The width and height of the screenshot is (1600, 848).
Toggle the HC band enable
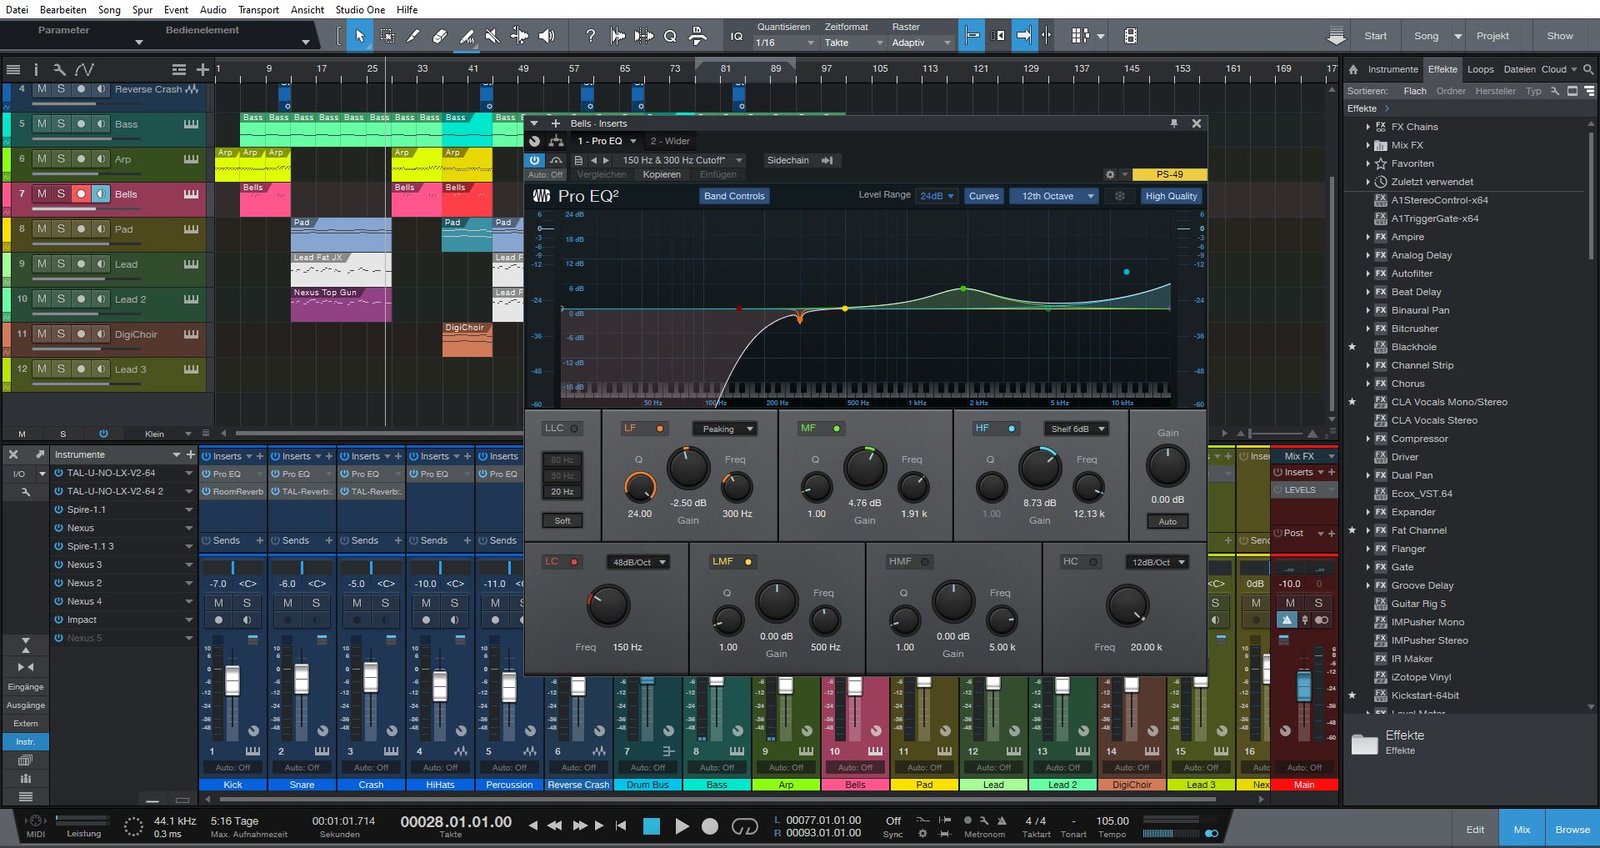pyautogui.click(x=1093, y=562)
